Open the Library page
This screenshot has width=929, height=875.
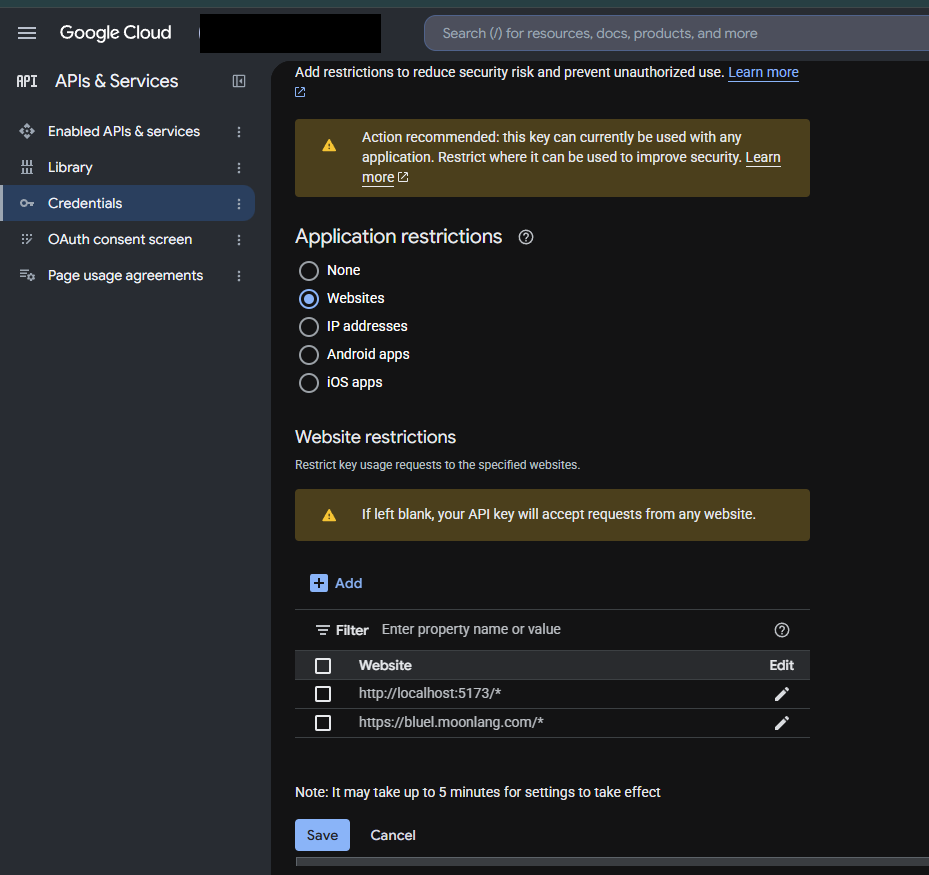[x=70, y=168]
